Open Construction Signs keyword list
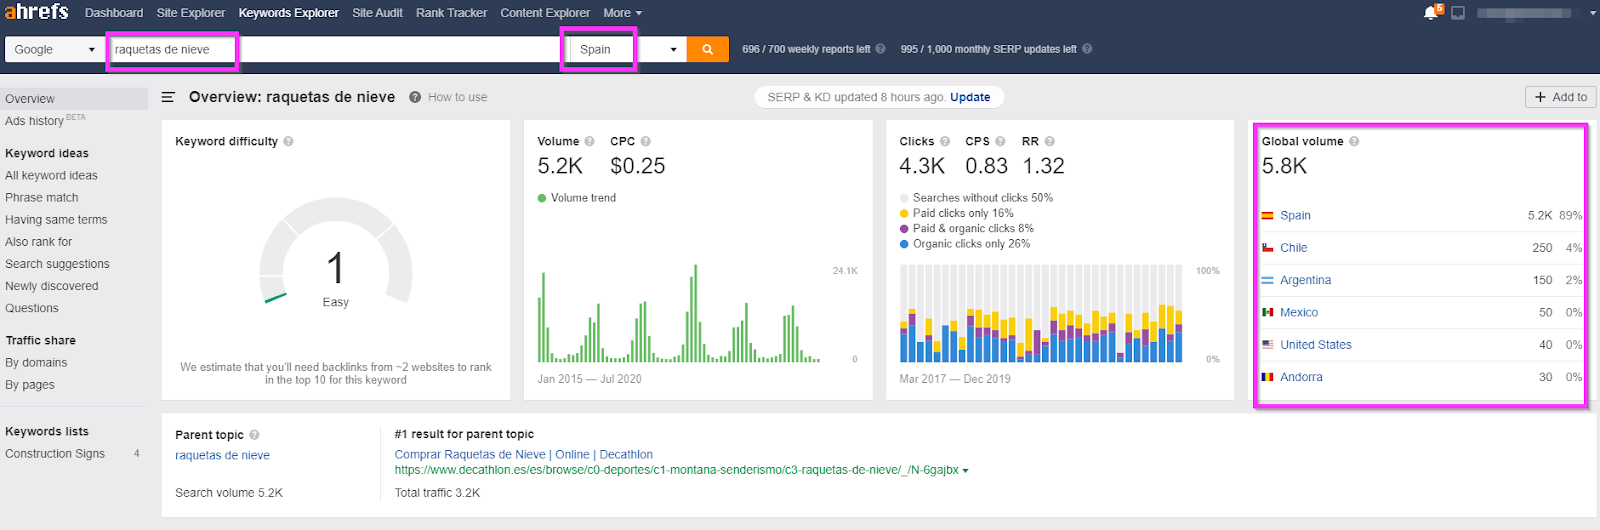The height and width of the screenshot is (530, 1600). click(x=55, y=454)
